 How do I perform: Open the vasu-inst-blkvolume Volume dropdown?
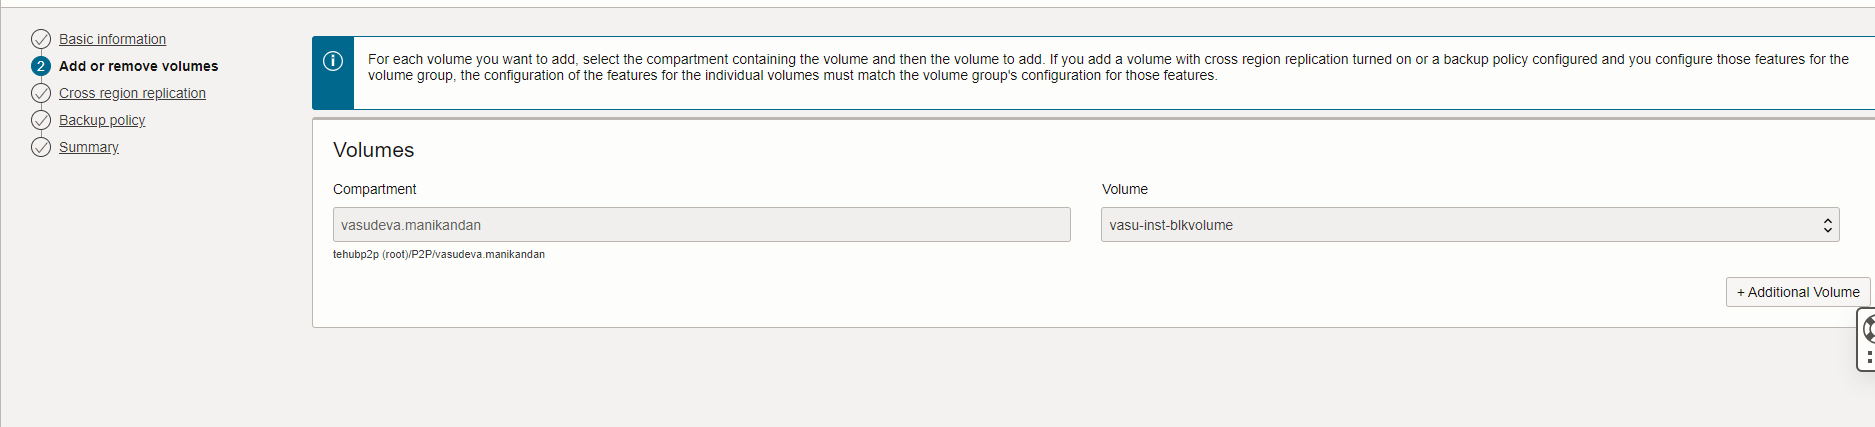click(1470, 225)
